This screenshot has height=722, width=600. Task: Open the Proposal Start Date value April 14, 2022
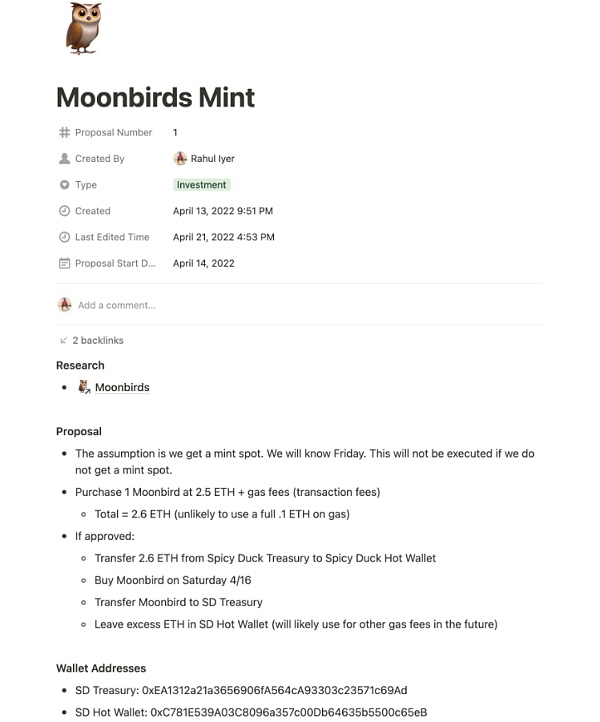click(204, 264)
